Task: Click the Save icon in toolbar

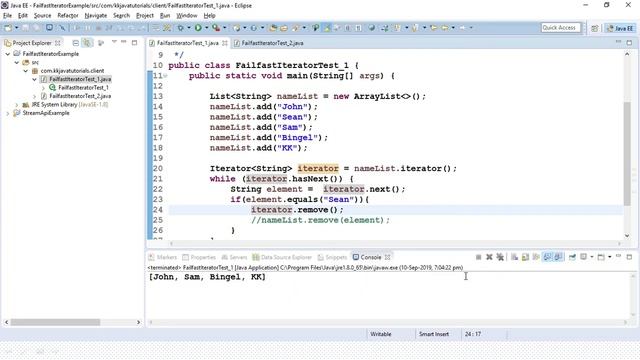Action: click(25, 28)
